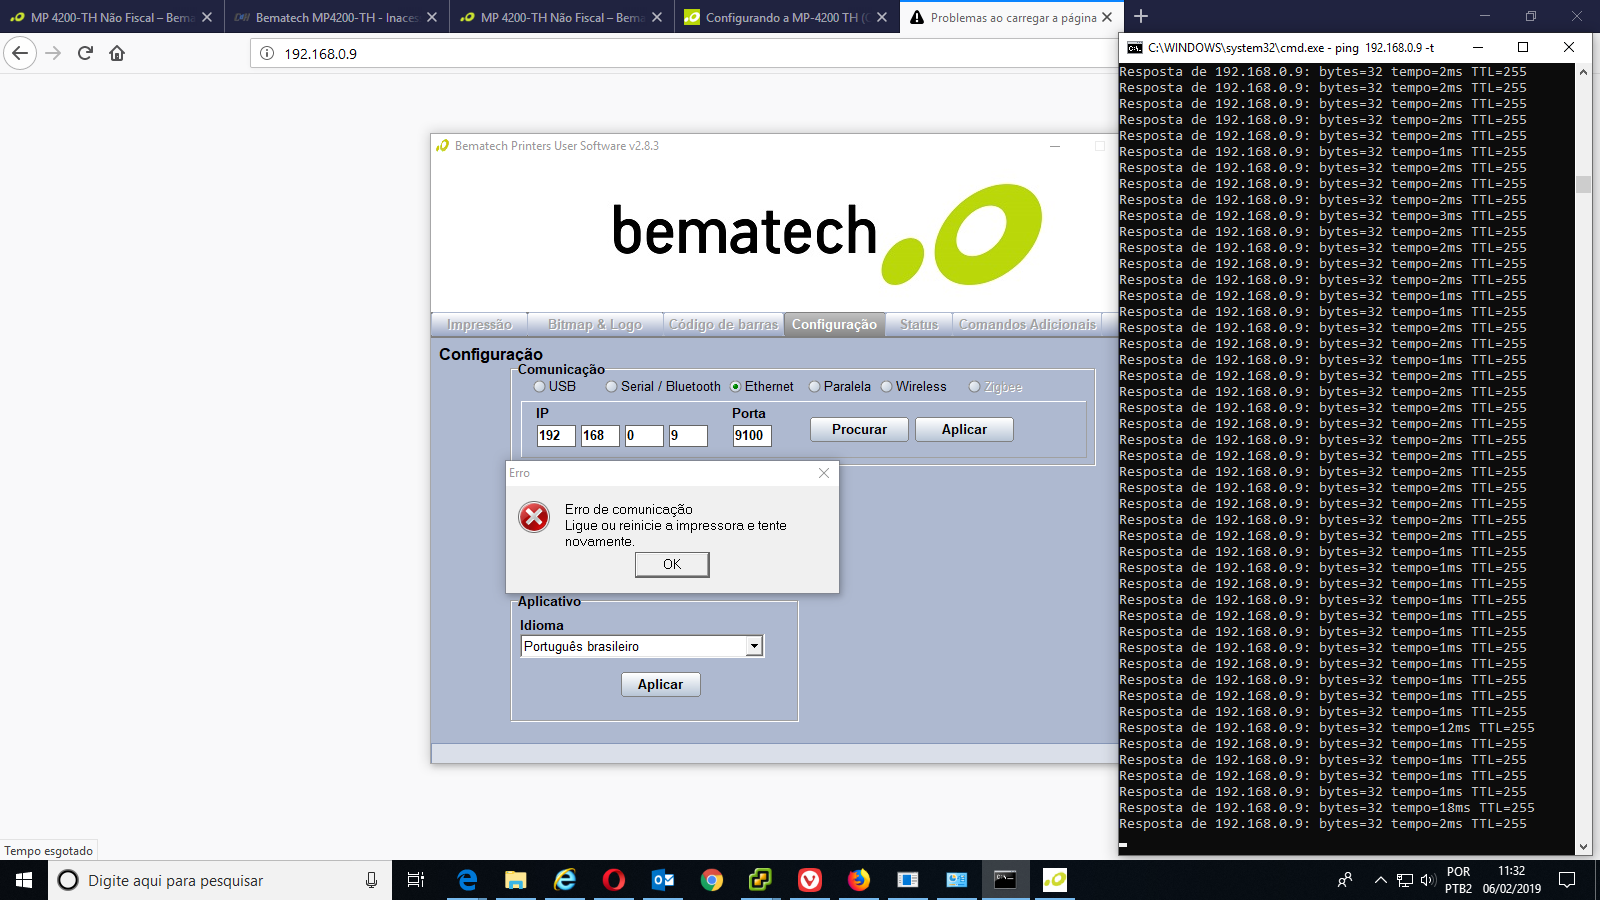Click OK in the Erro dialog

672,565
